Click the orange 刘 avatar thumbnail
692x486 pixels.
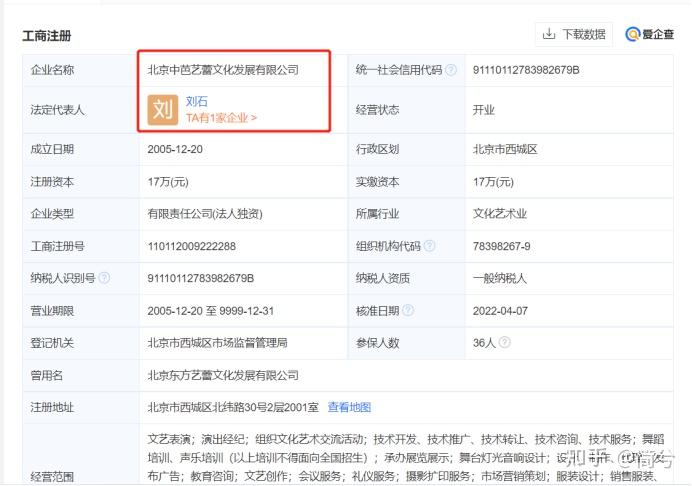pyautogui.click(x=162, y=109)
